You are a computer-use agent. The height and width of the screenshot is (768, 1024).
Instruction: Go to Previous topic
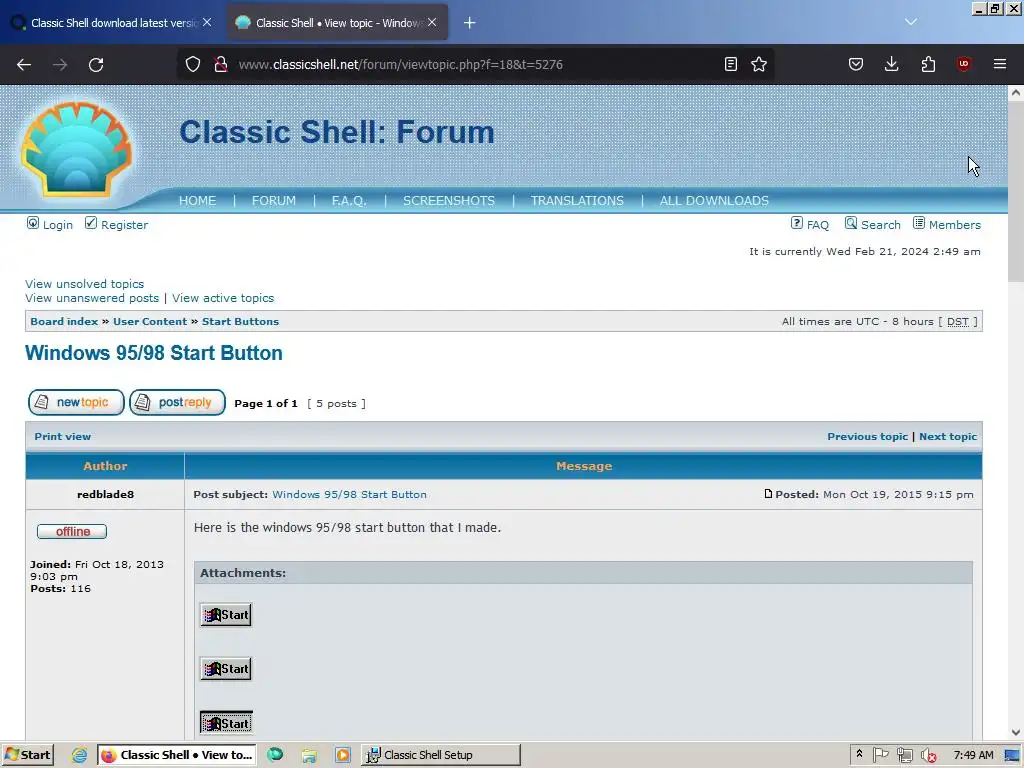tap(867, 436)
